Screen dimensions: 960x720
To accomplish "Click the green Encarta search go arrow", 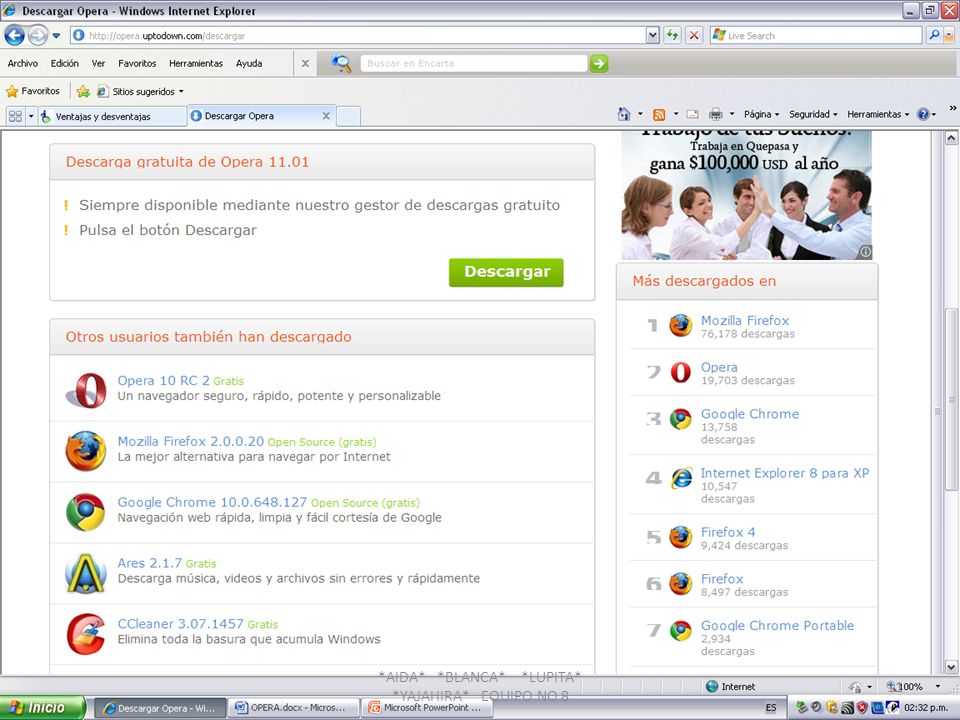I will pos(599,63).
